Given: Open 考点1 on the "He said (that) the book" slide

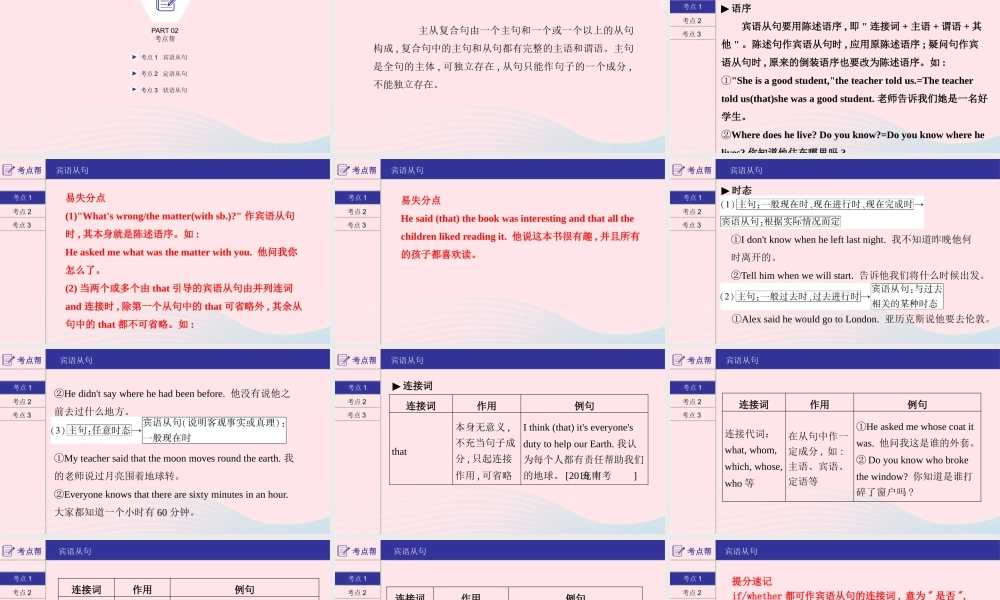Looking at the screenshot, I should (x=357, y=197).
